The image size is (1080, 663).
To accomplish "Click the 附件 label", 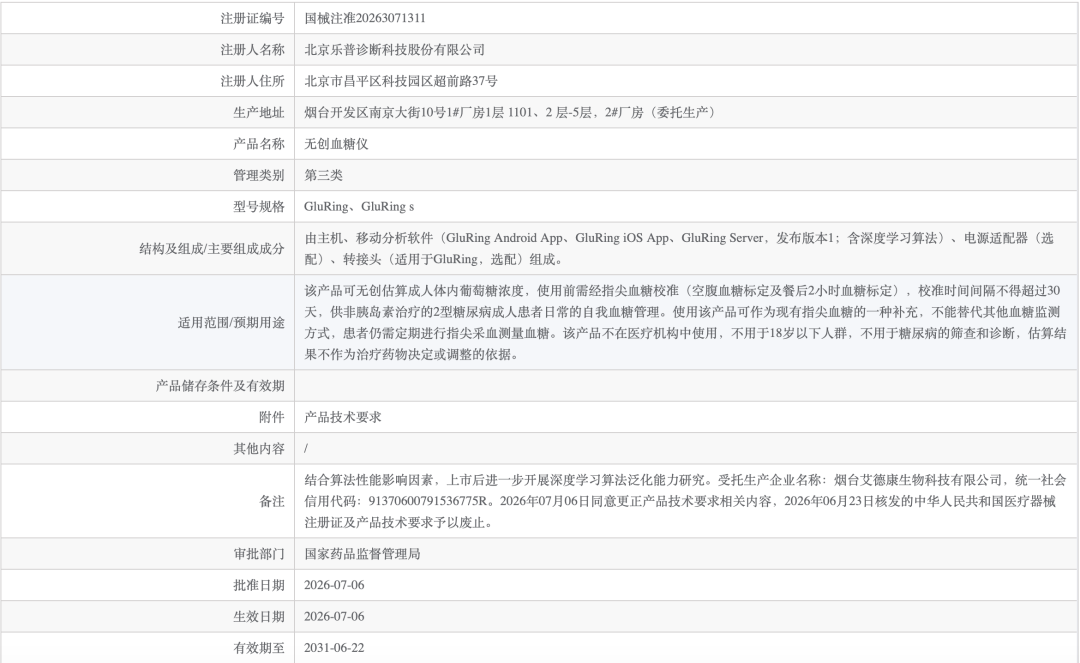I will tap(271, 417).
